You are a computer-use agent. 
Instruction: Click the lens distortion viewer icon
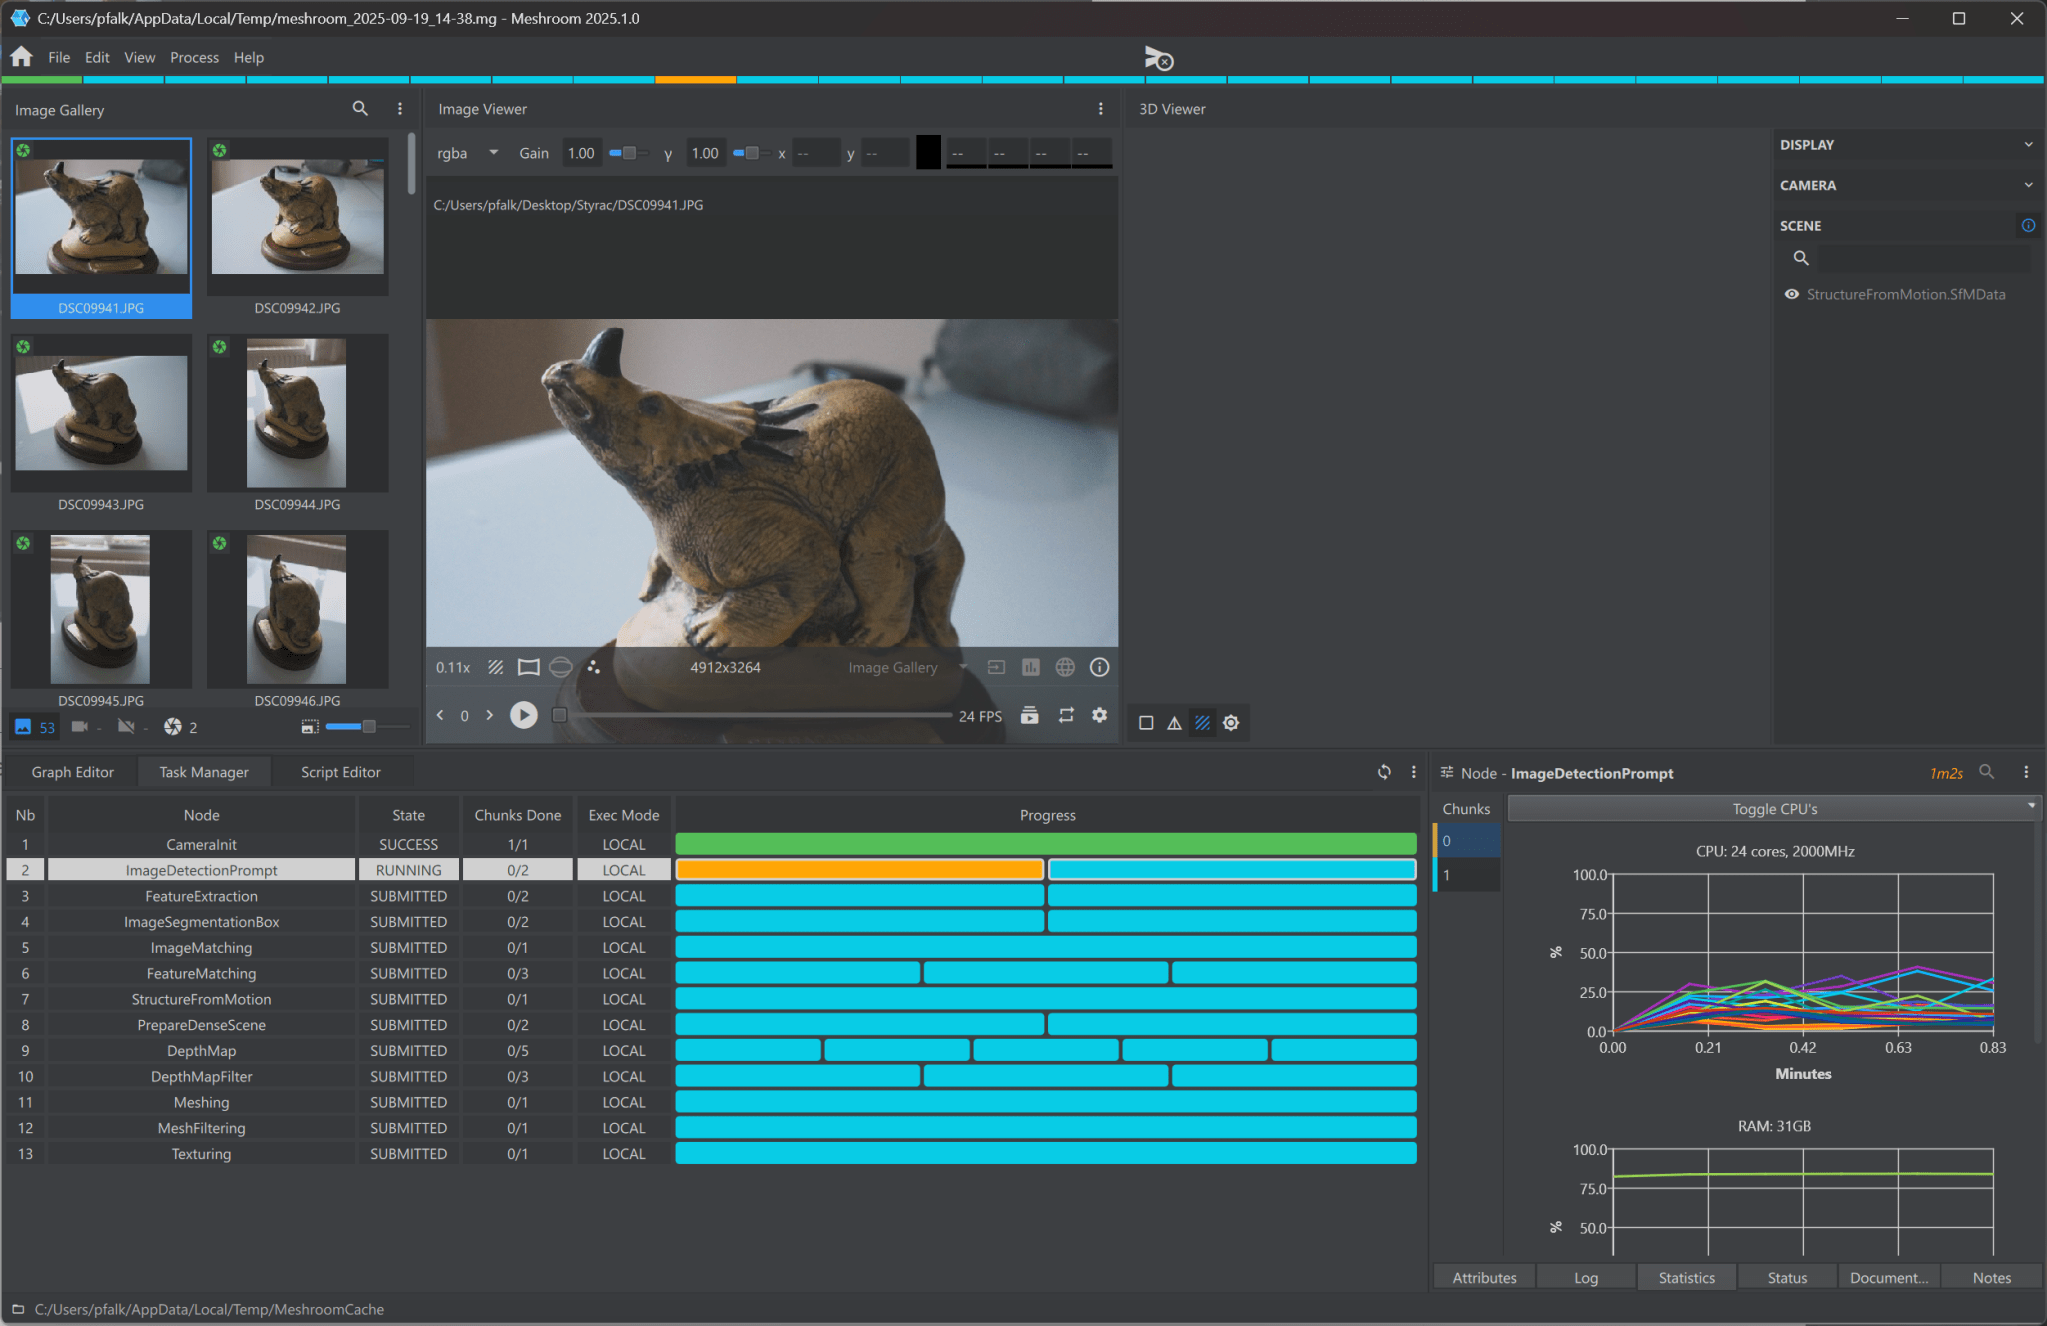528,667
